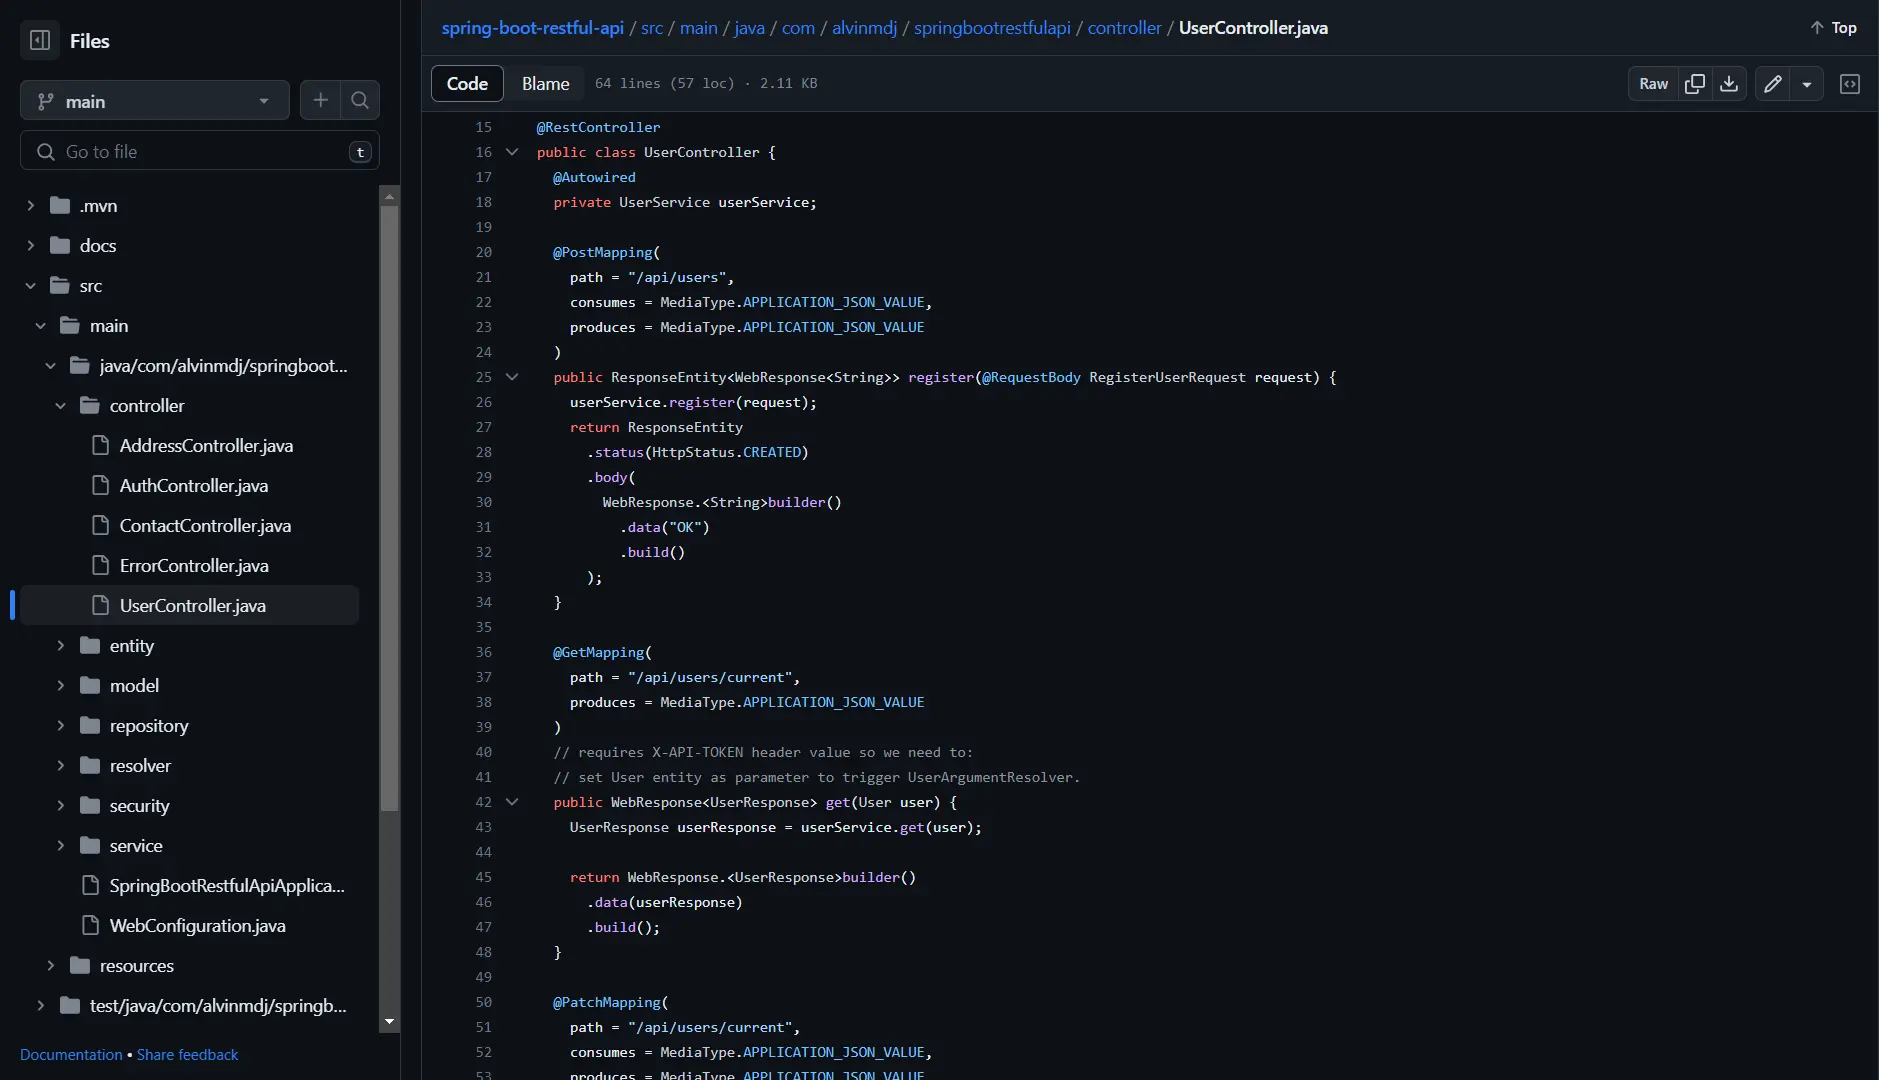Click the add file plus icon
1879x1080 pixels.
[320, 100]
